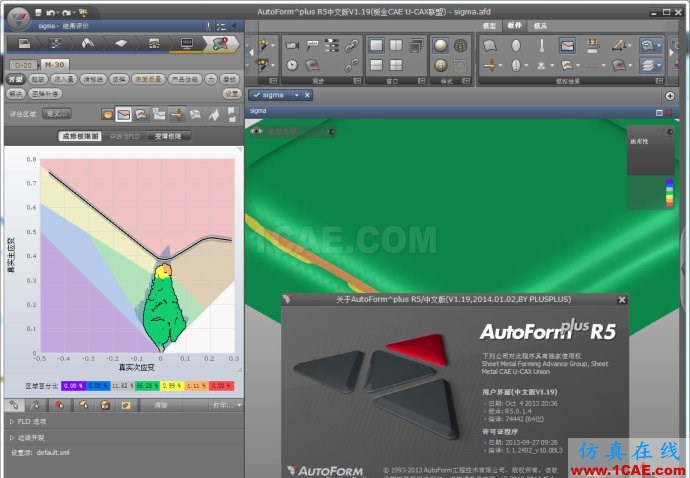Select the four-pane window layout icon

[x=396, y=65]
